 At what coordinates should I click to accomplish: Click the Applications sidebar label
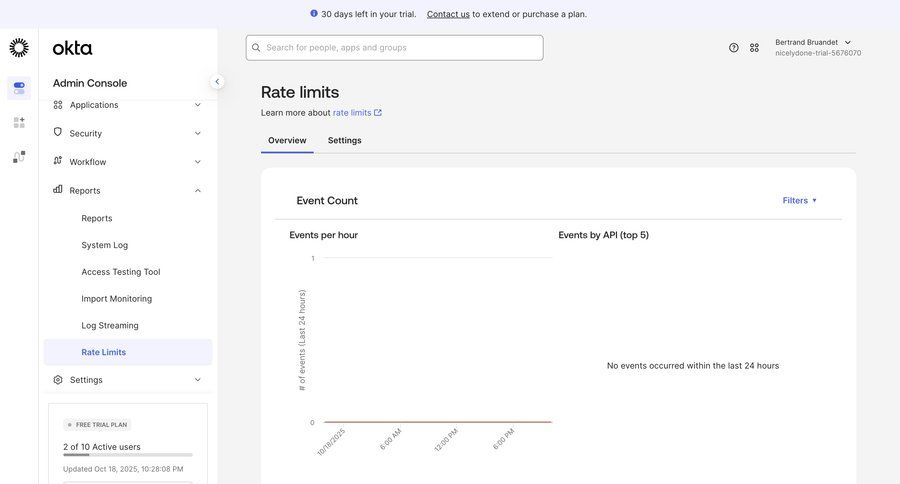pos(94,105)
